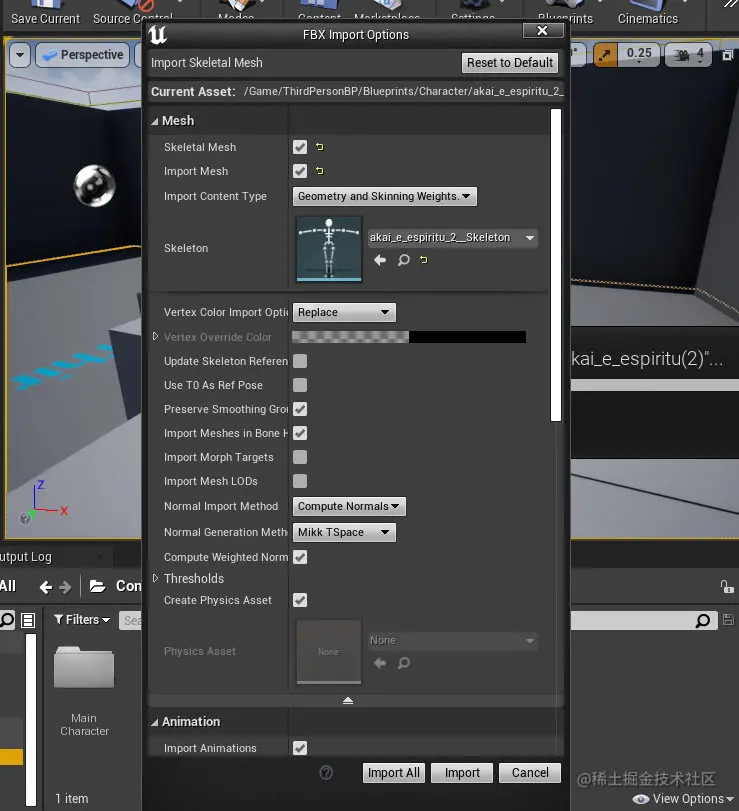Click search magnifier in Content Browser
Image resolution: width=739 pixels, height=811 pixels.
(x=703, y=620)
